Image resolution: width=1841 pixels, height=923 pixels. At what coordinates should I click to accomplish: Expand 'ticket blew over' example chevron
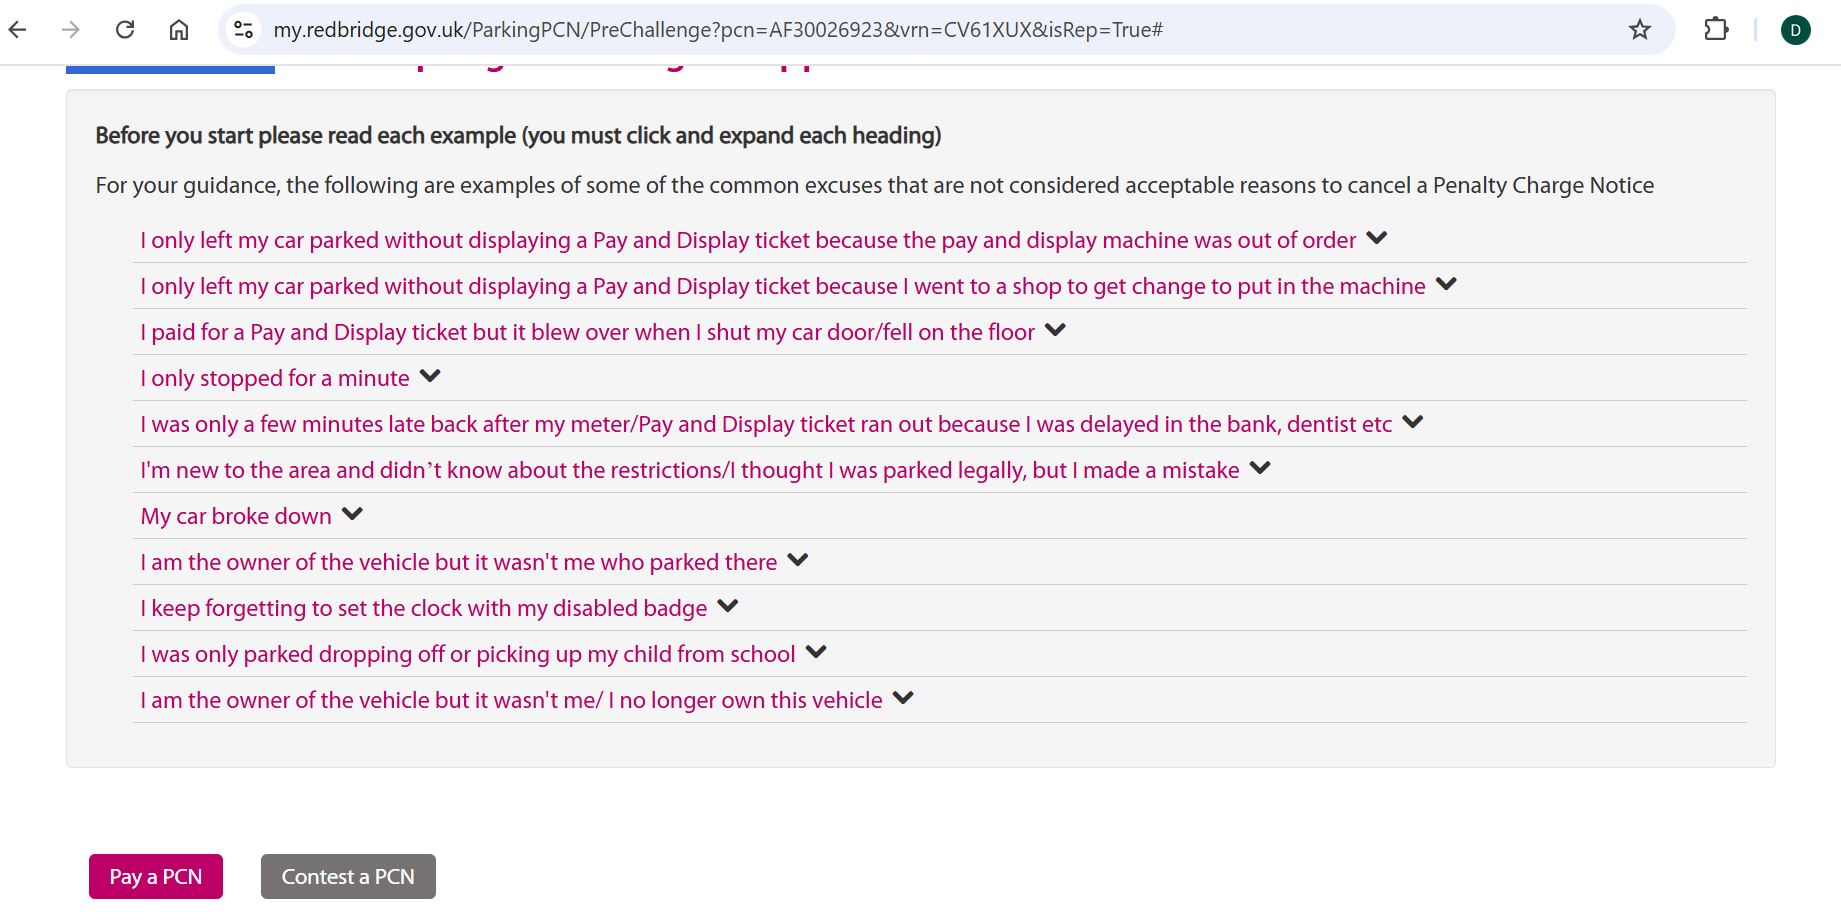pyautogui.click(x=1055, y=331)
